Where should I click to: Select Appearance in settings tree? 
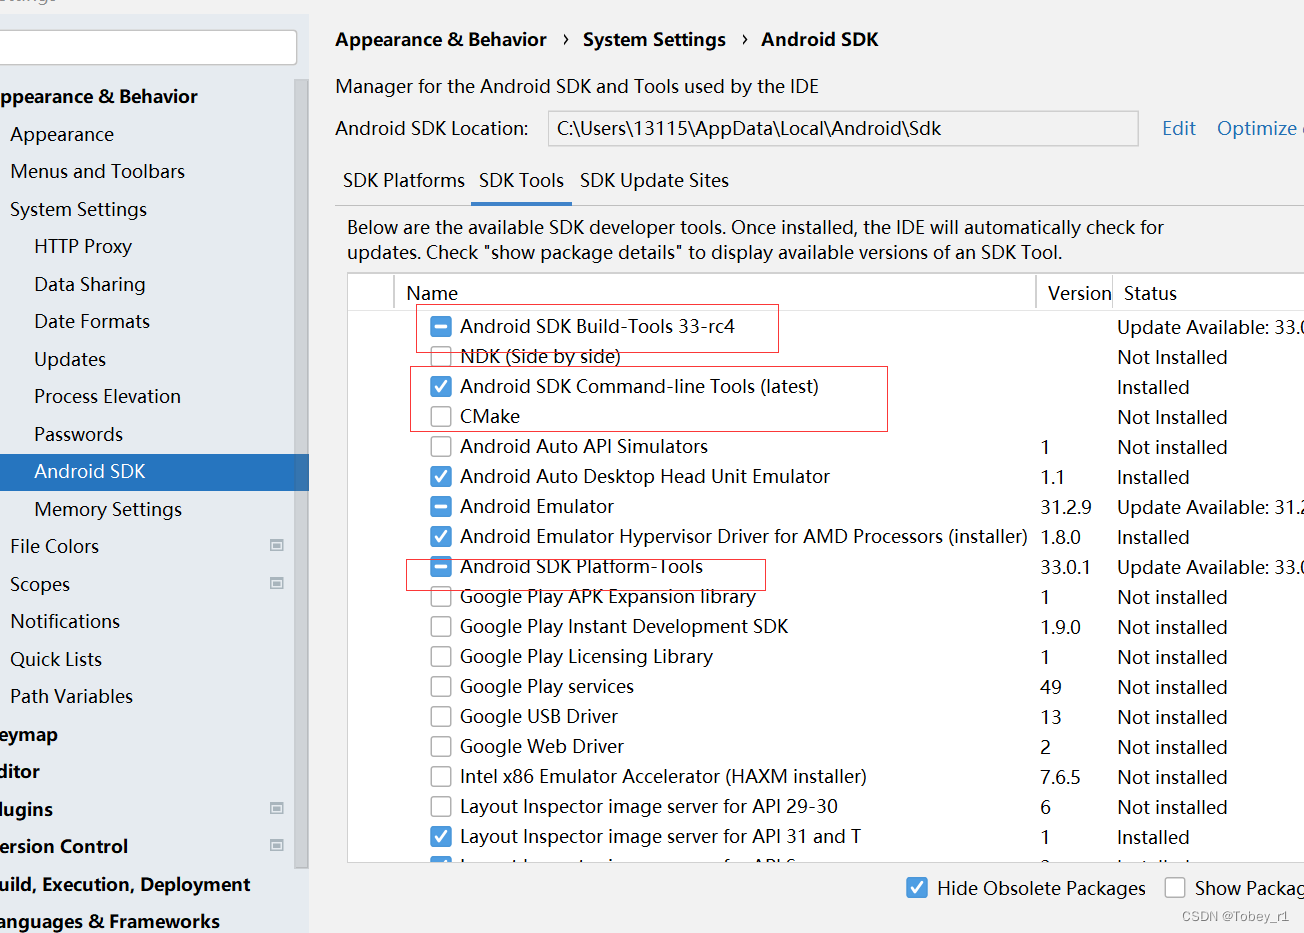pyautogui.click(x=62, y=134)
